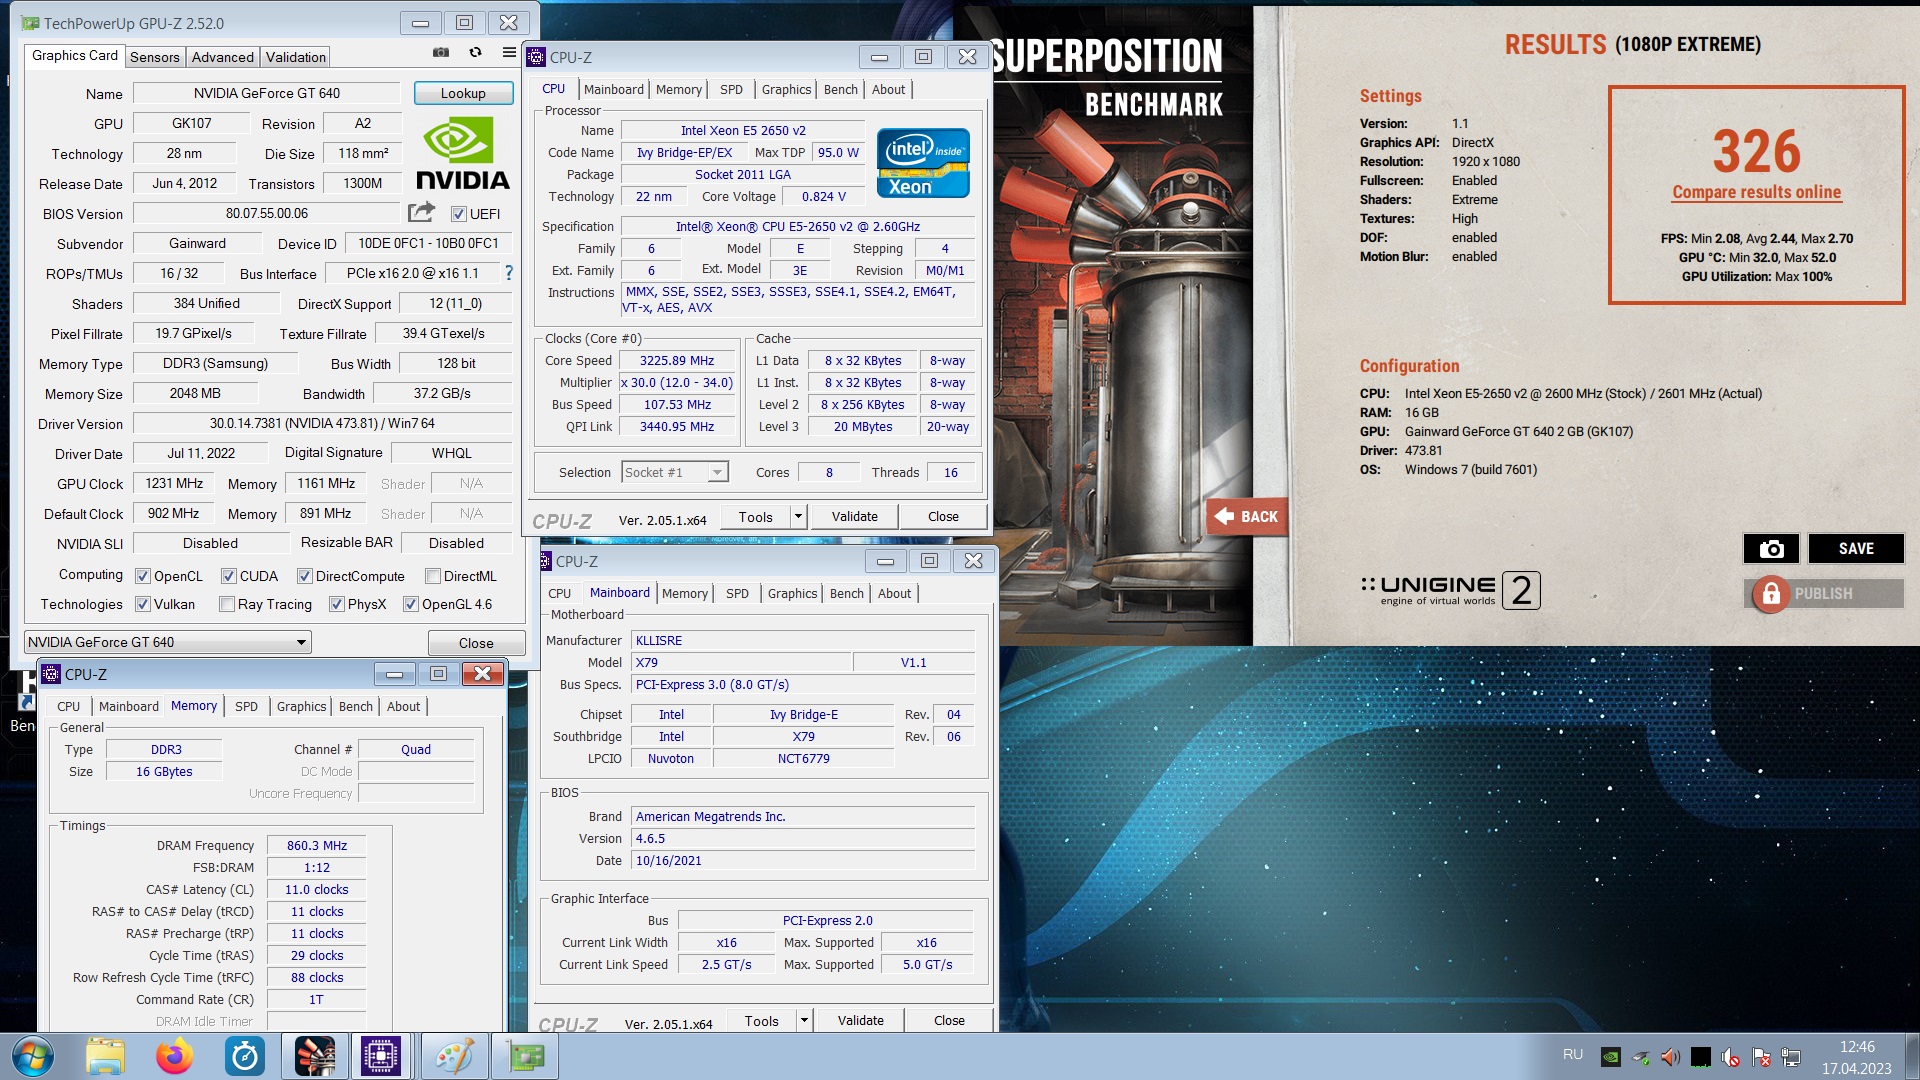The width and height of the screenshot is (1920, 1080).
Task: Click Intel Xeon logo in CPU-Z
Action: [923, 163]
